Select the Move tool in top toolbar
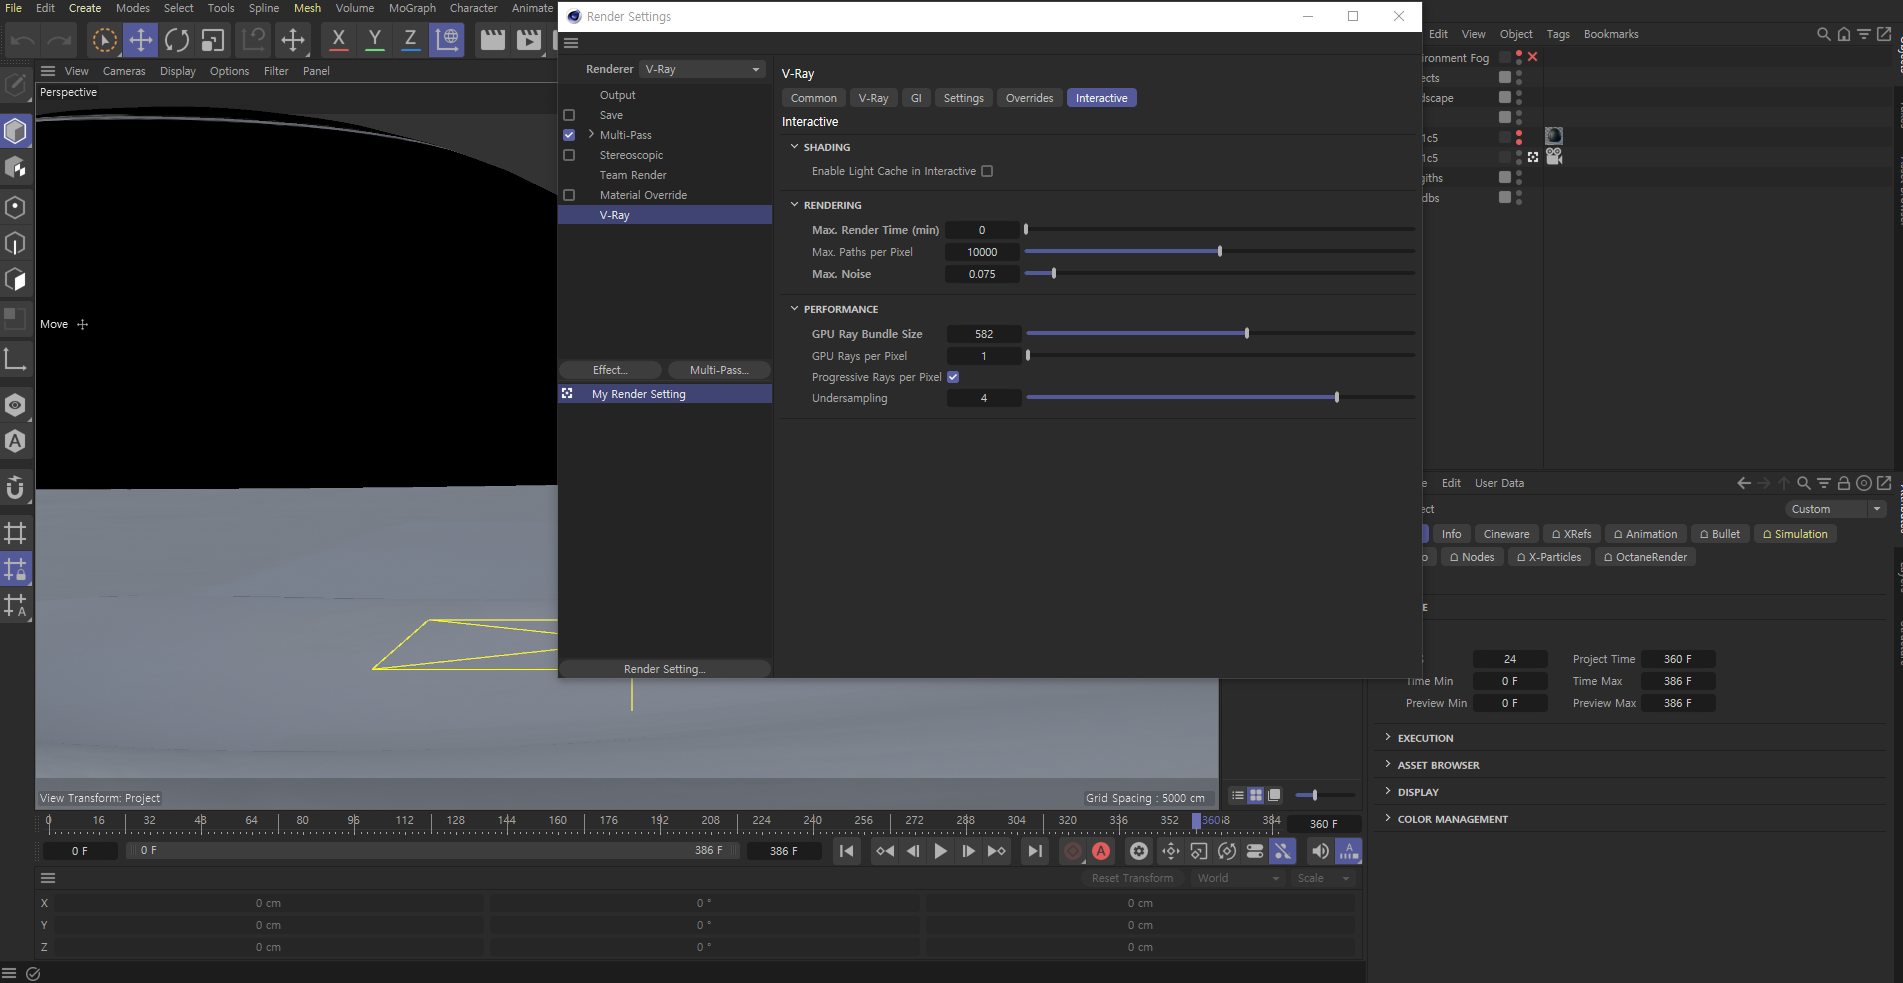The height and width of the screenshot is (983, 1903). tap(141, 40)
